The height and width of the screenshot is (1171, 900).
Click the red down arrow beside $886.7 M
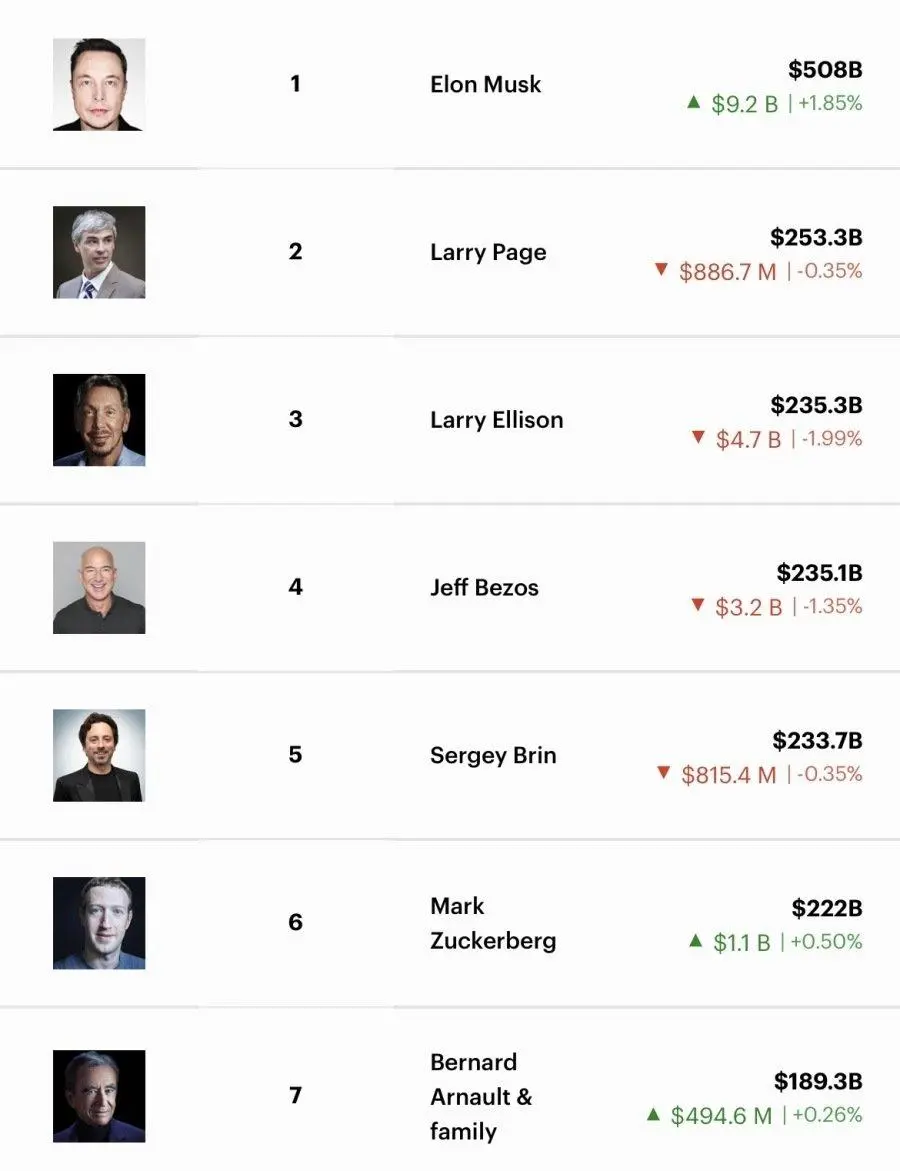click(x=660, y=270)
